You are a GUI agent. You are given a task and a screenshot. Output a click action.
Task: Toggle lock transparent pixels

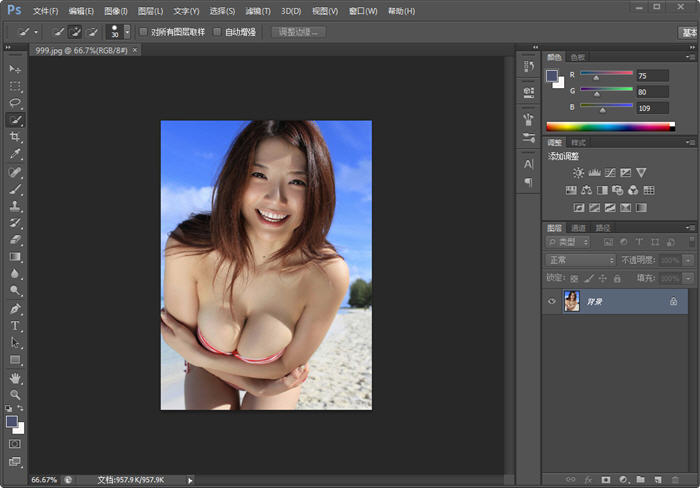pos(574,279)
